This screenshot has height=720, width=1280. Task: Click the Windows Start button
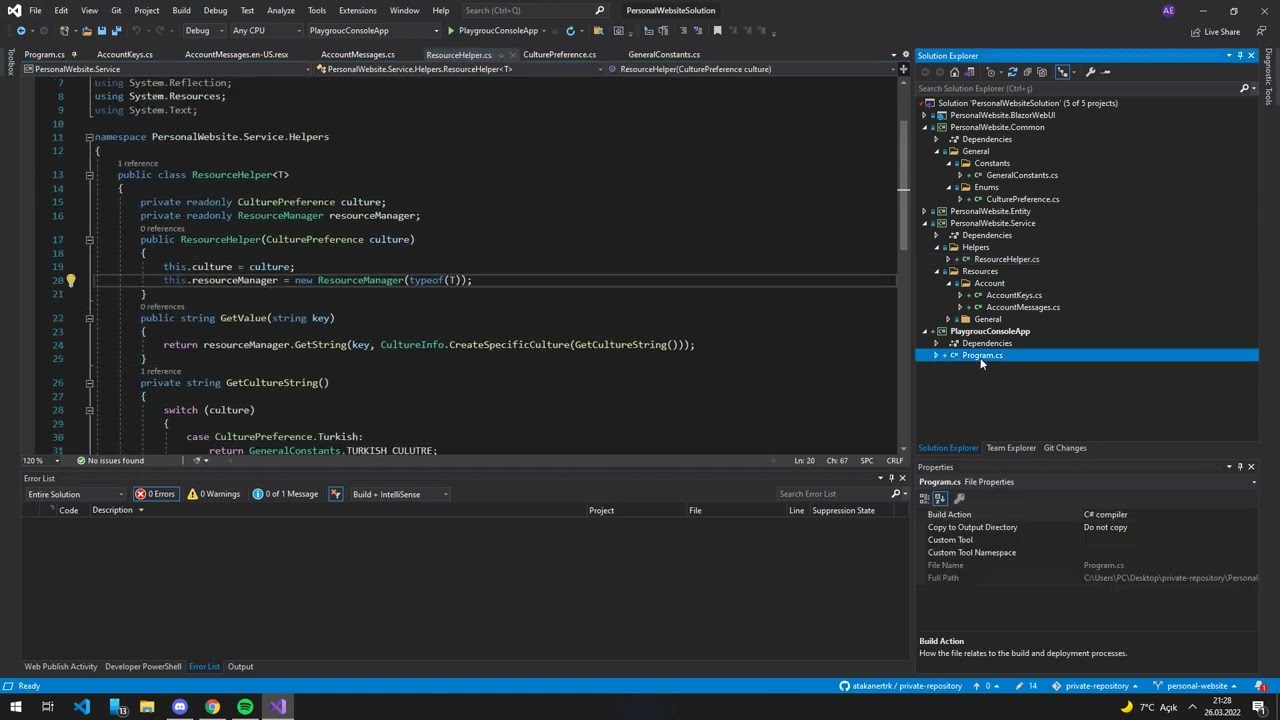point(15,707)
